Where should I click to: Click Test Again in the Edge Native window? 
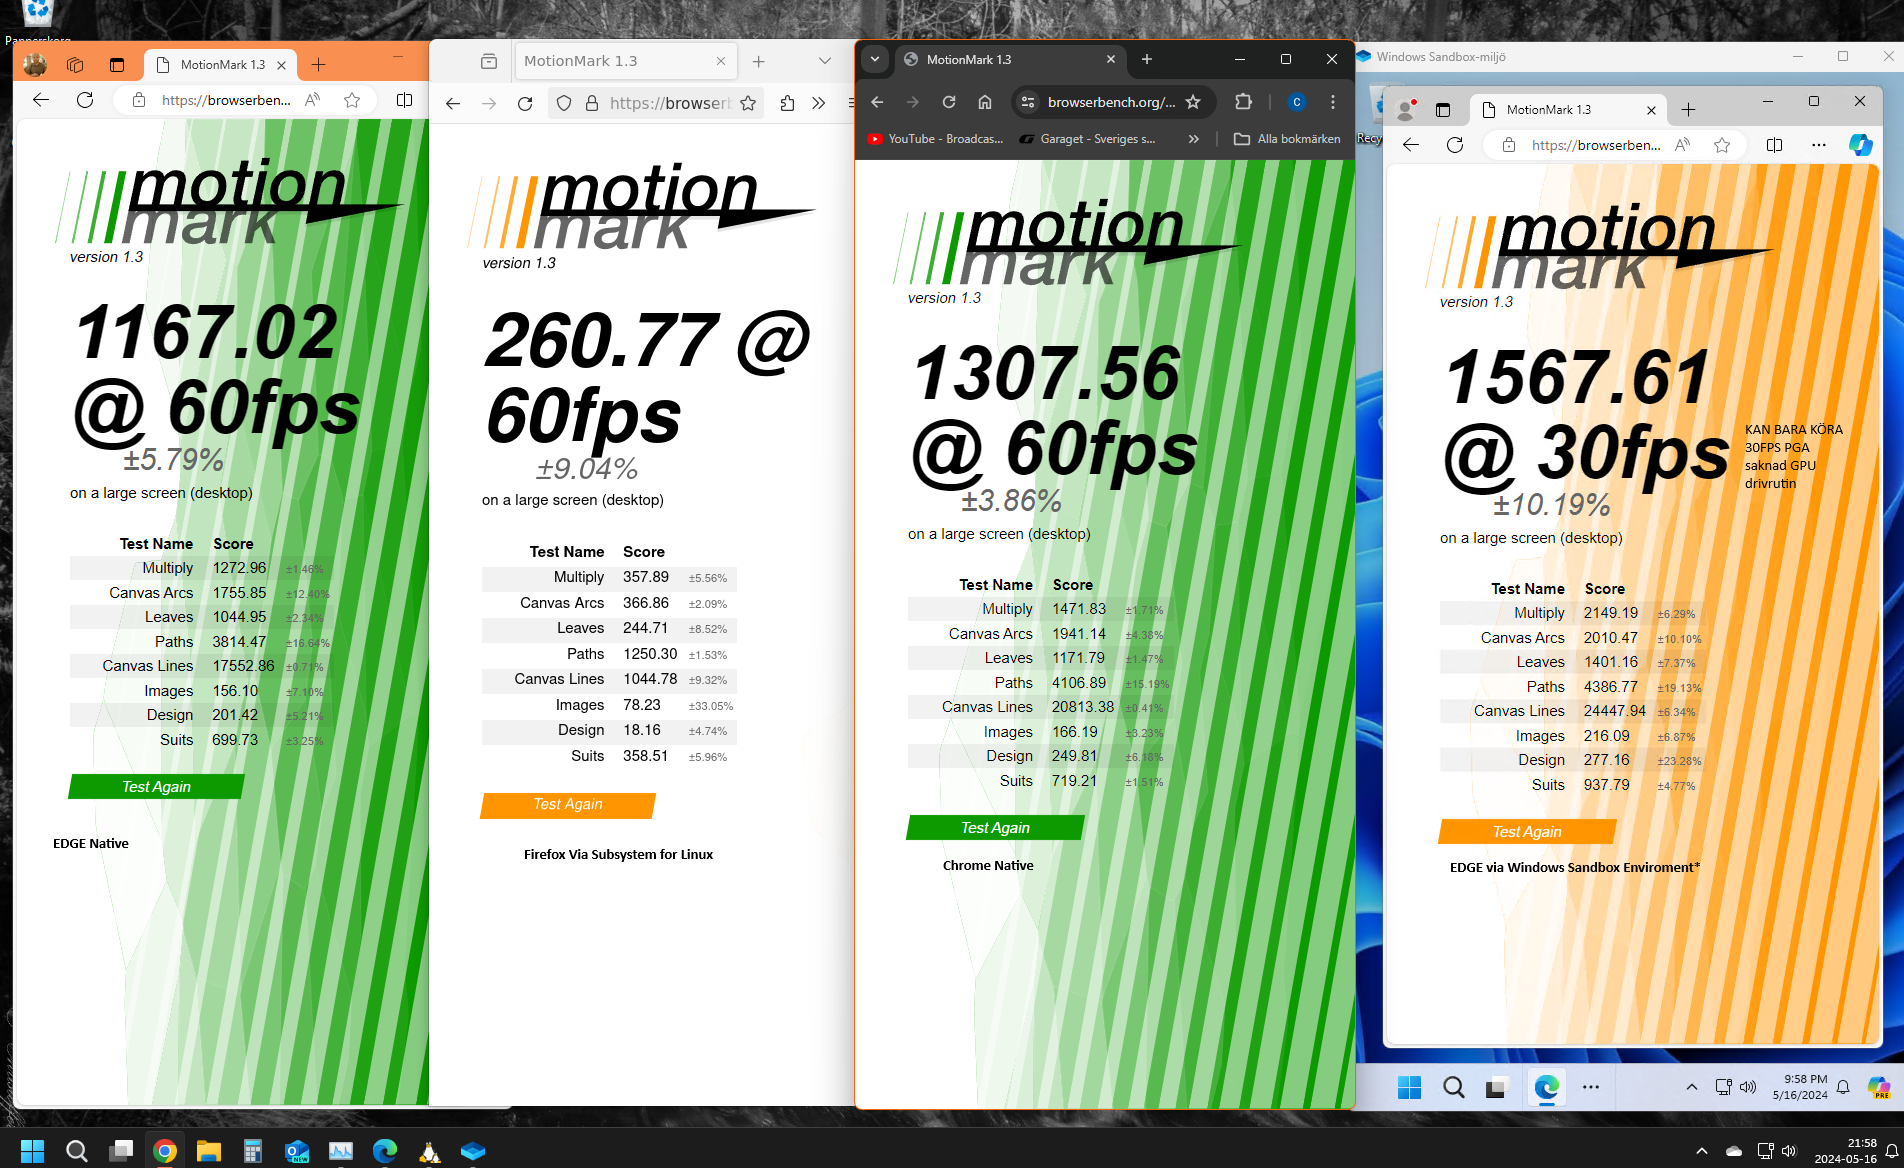coord(156,787)
